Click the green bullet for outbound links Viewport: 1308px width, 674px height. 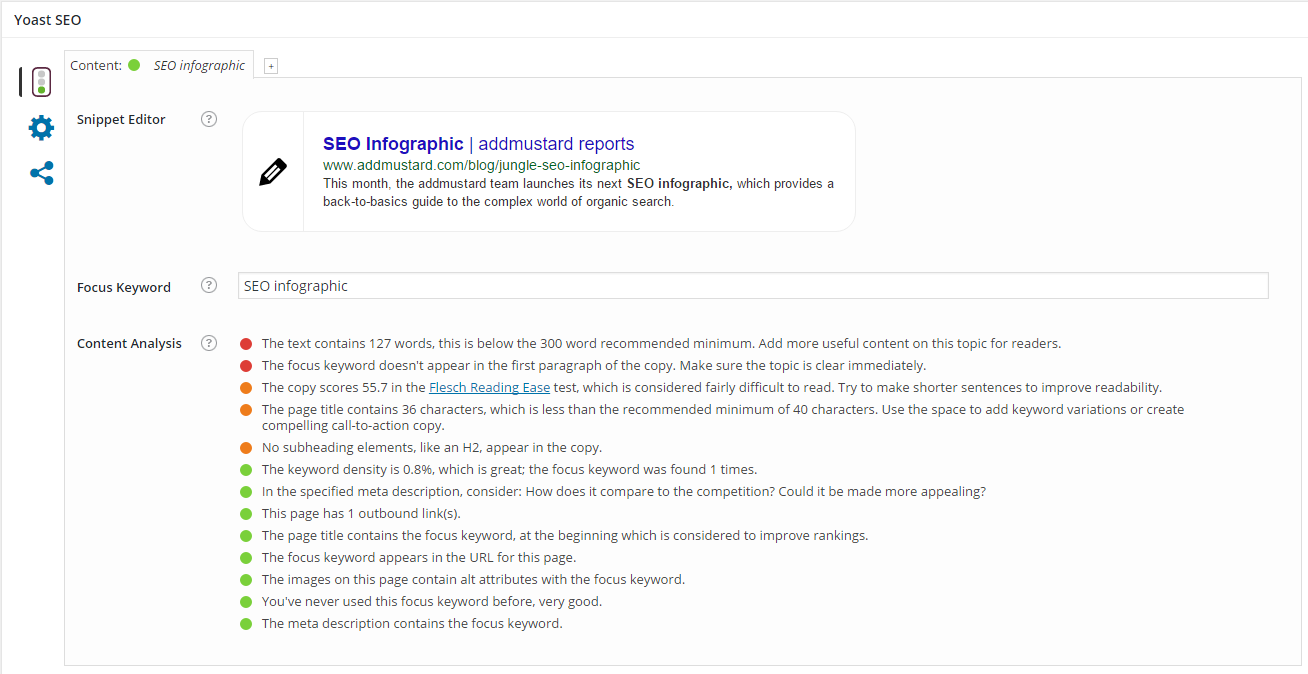246,514
